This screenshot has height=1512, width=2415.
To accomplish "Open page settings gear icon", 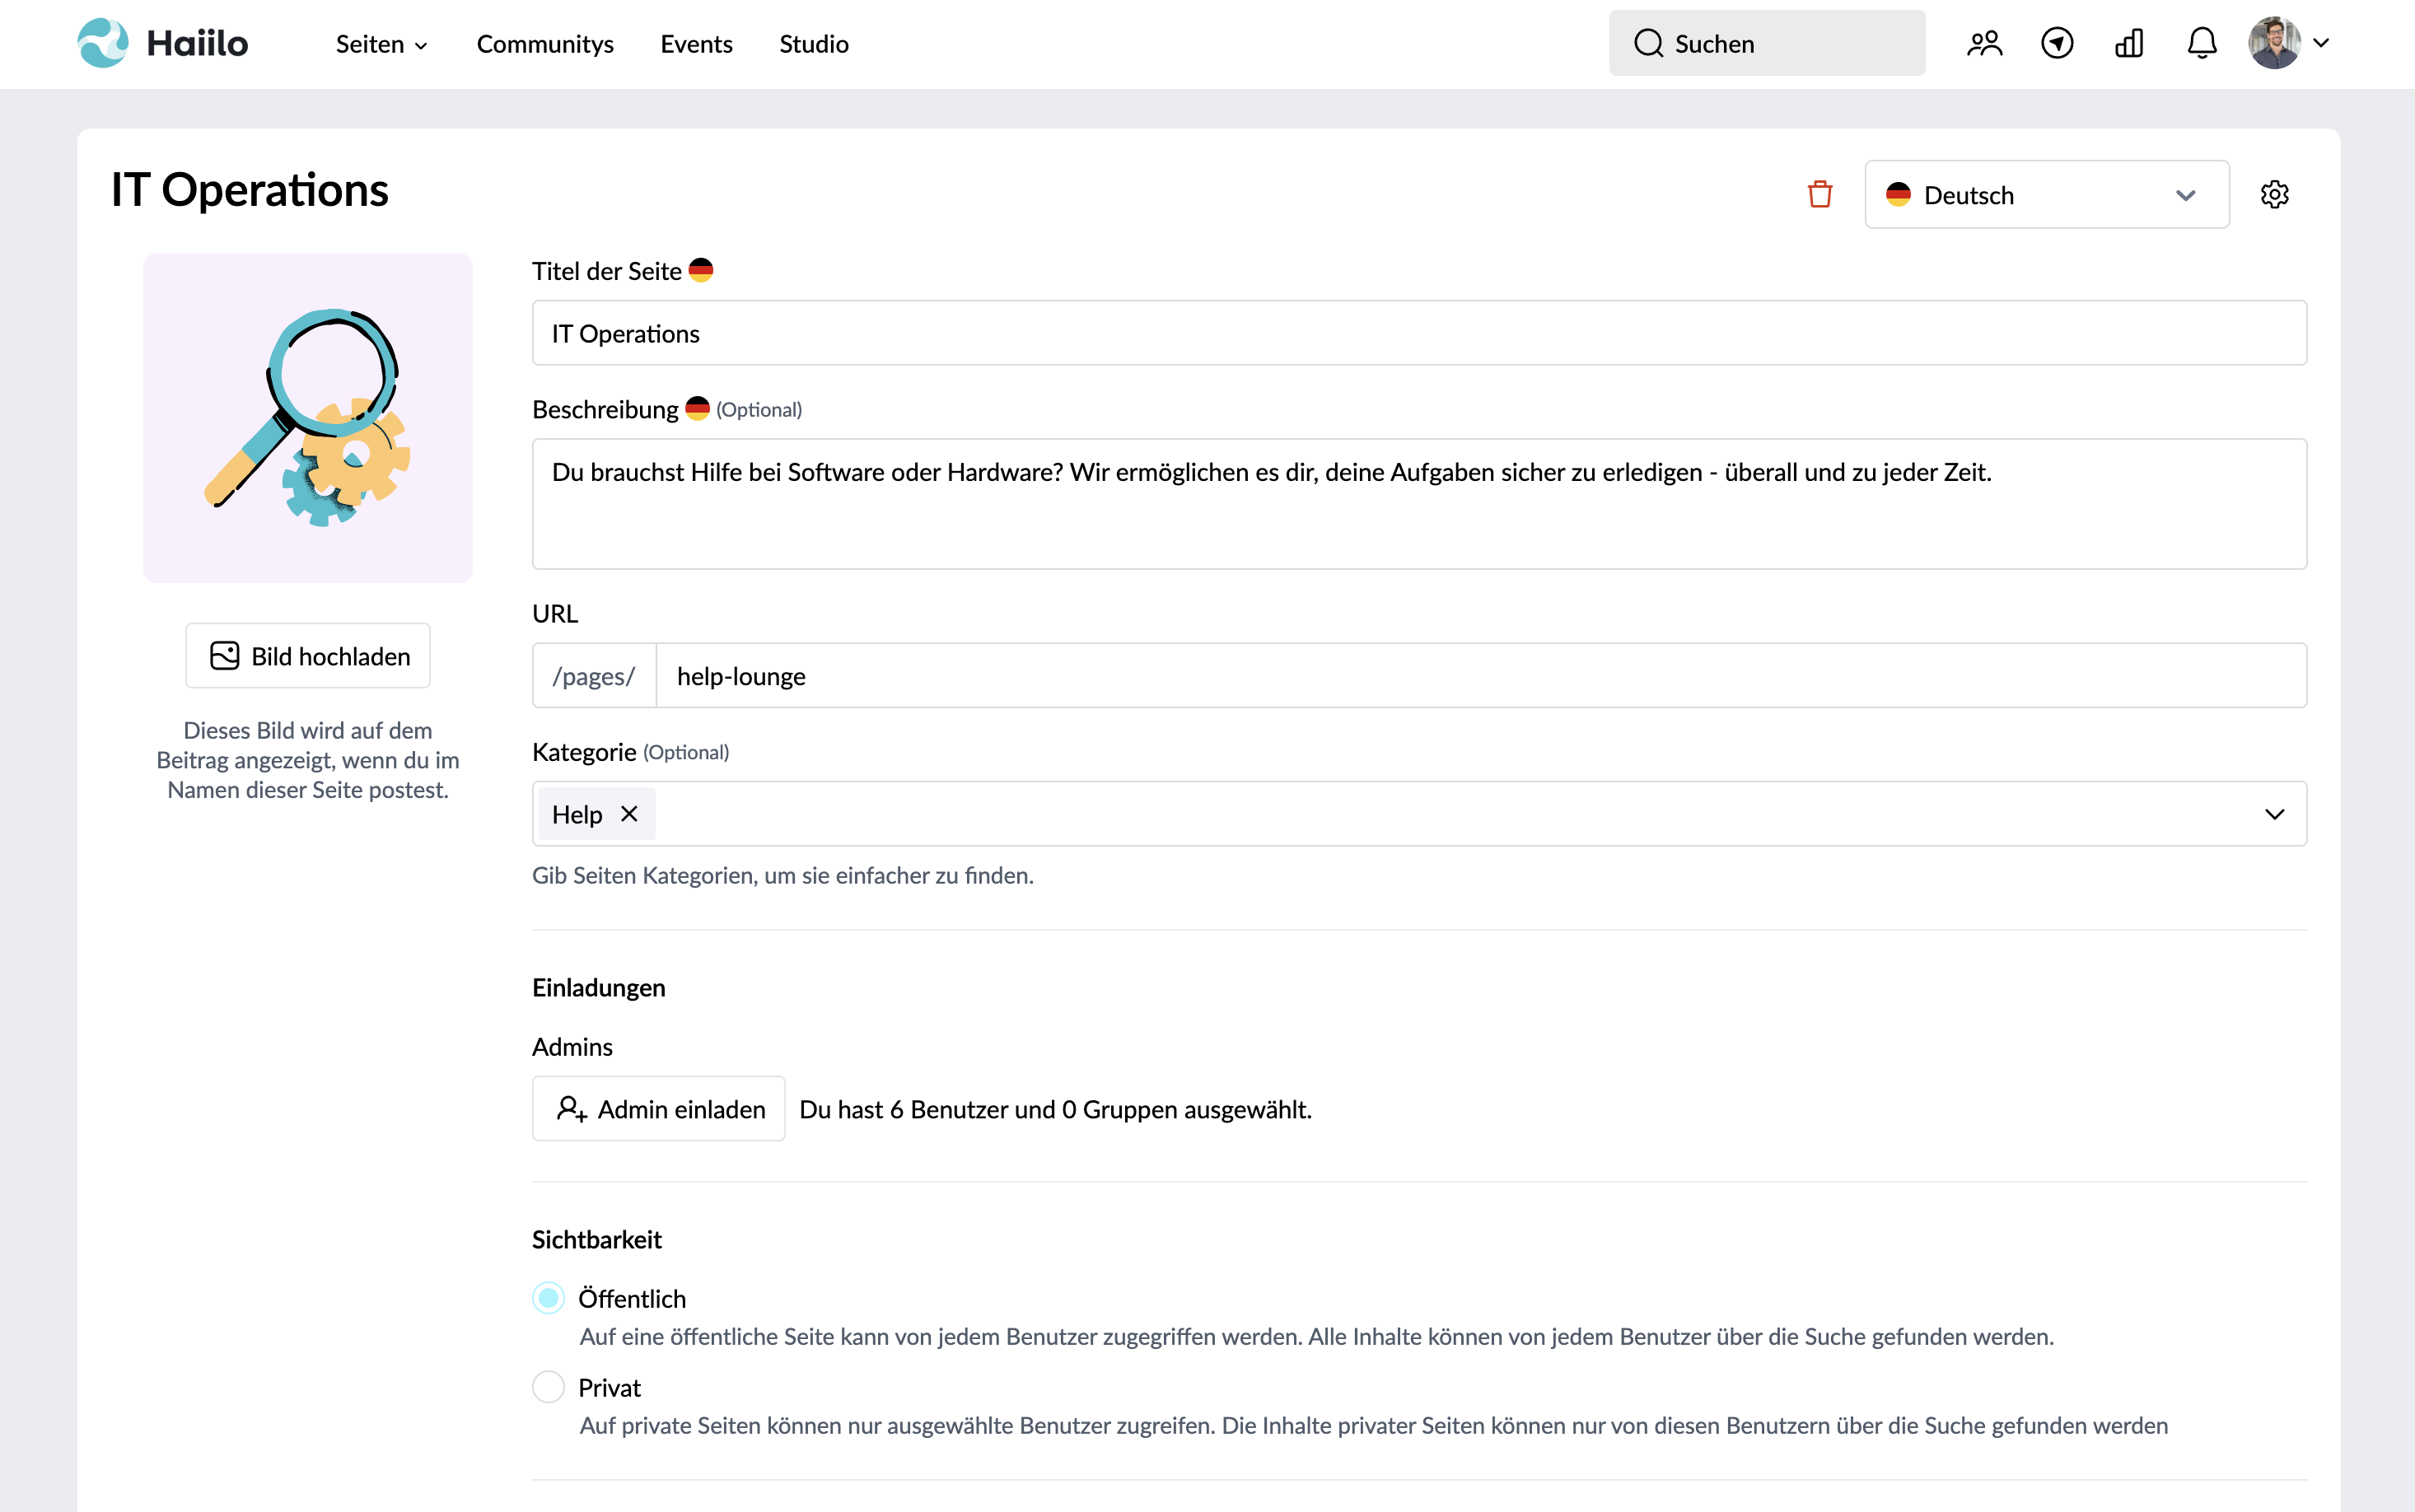I will click(2274, 194).
